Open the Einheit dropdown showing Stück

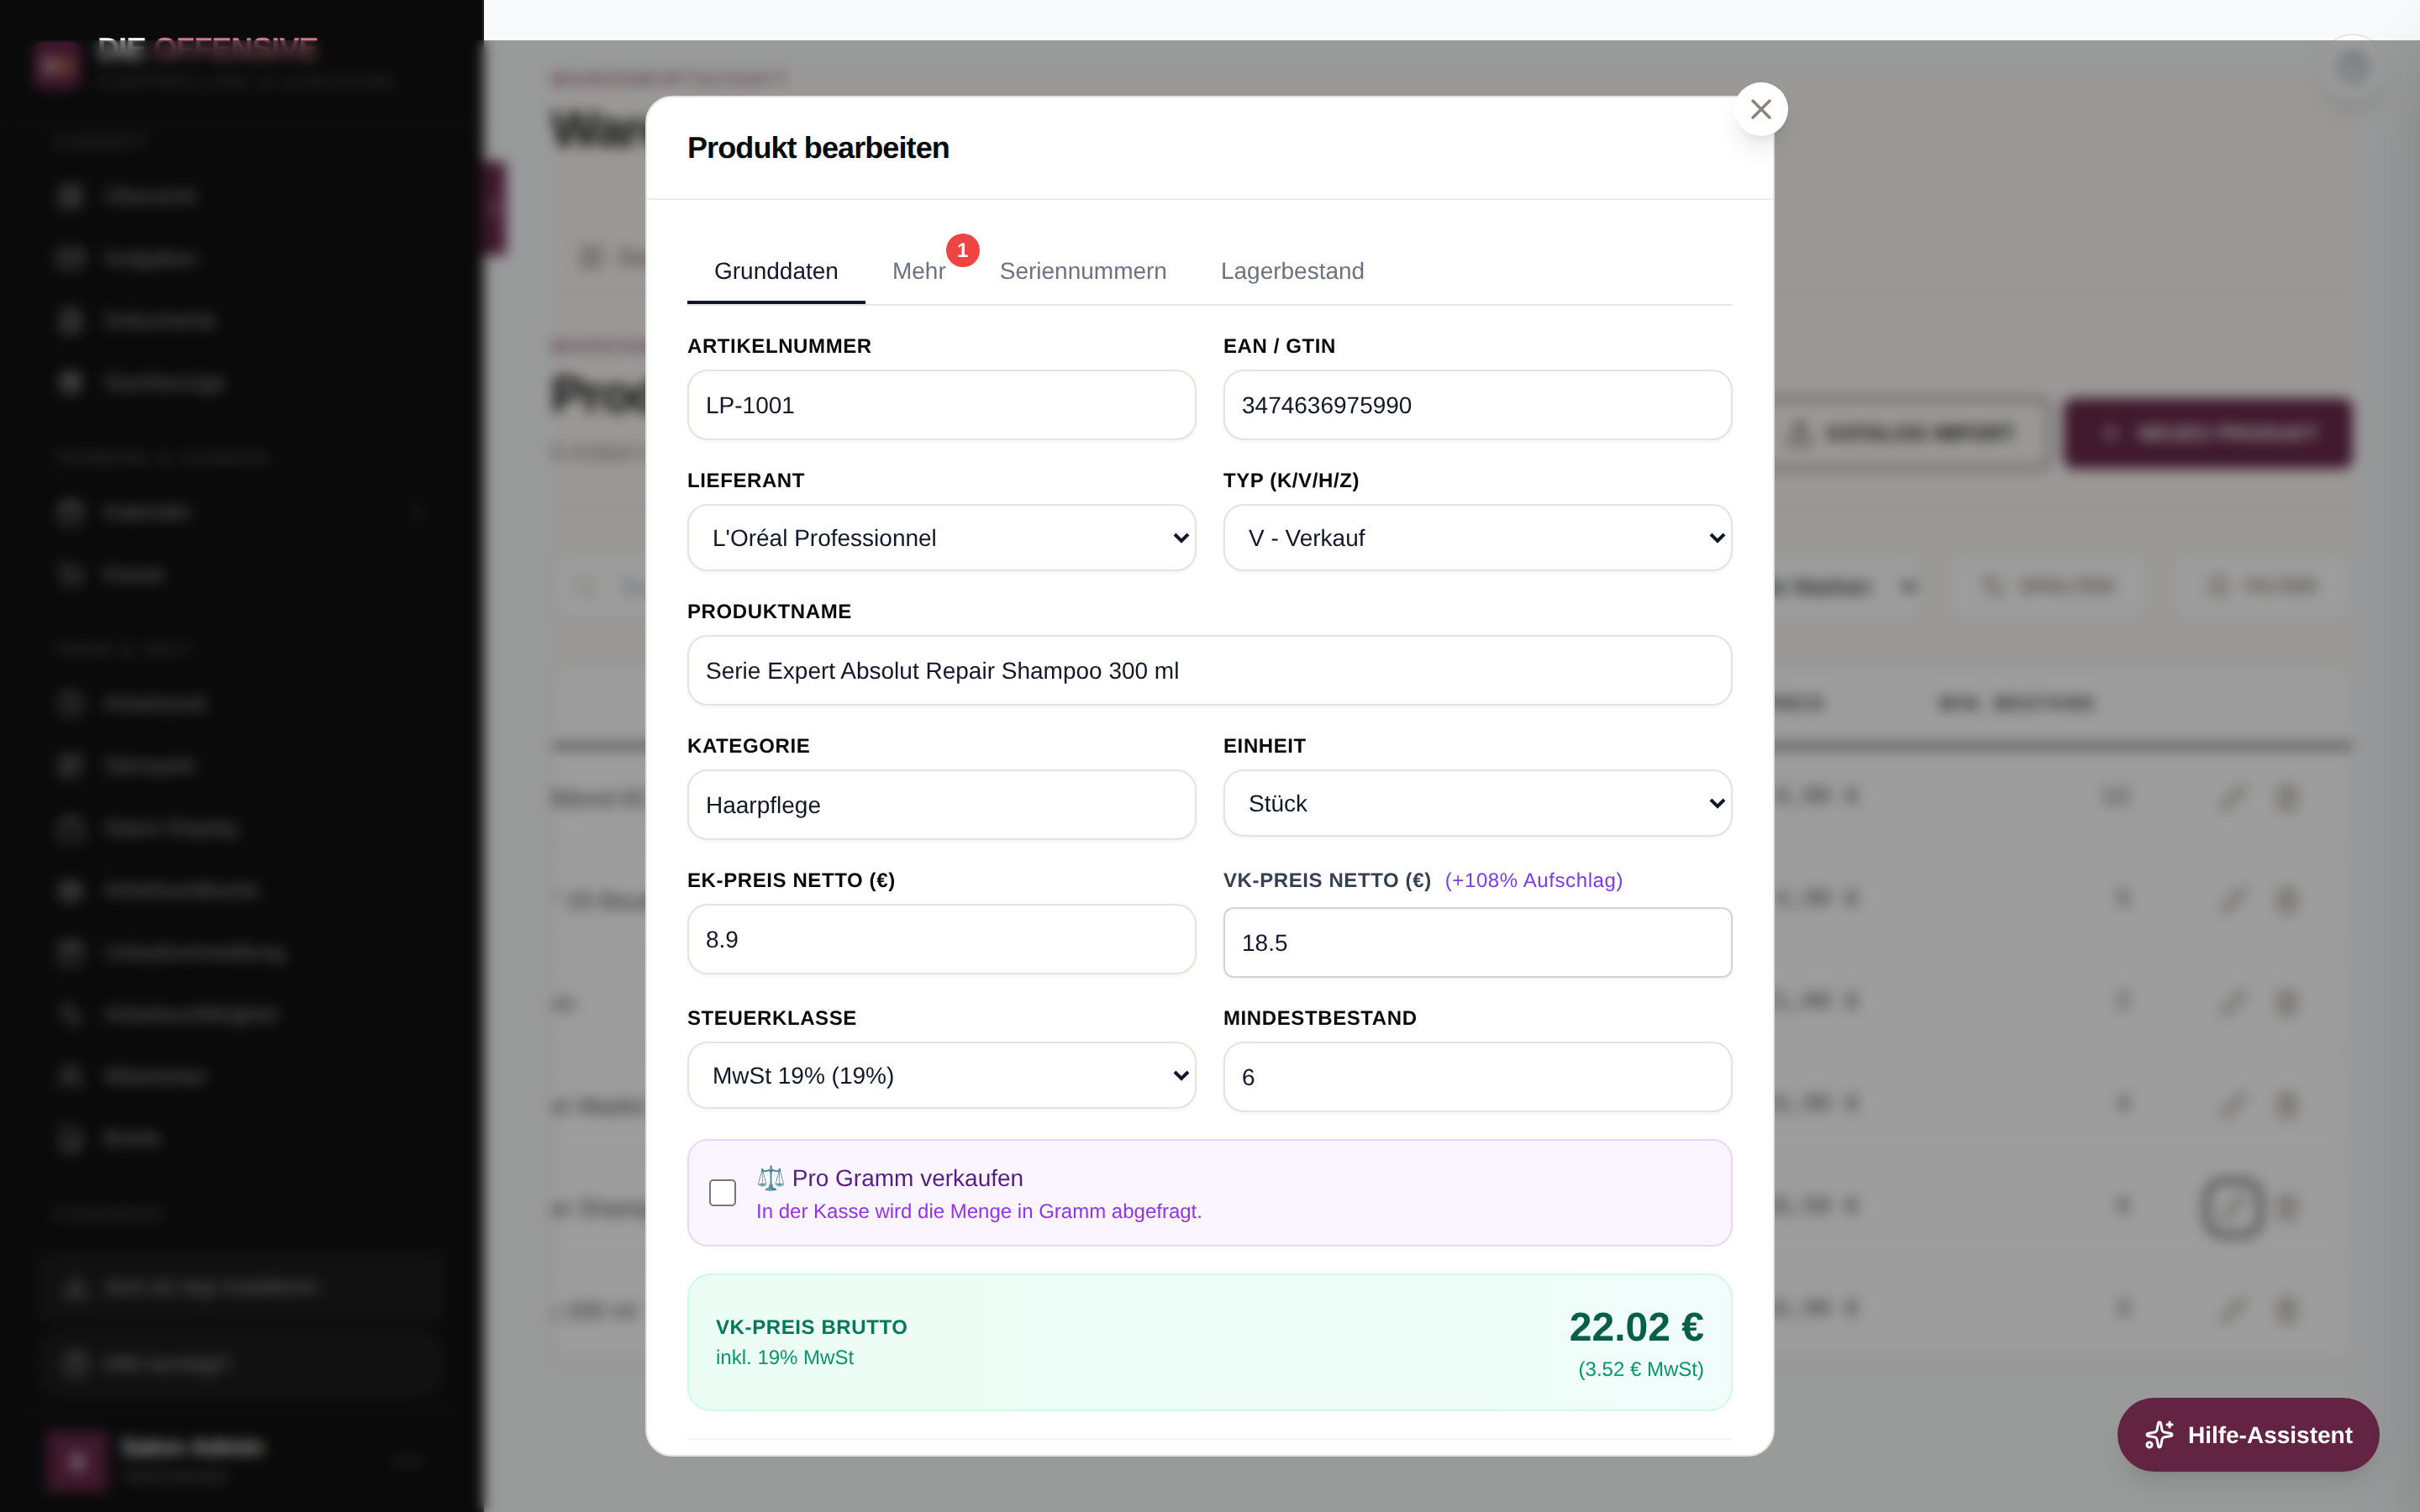(x=1477, y=803)
